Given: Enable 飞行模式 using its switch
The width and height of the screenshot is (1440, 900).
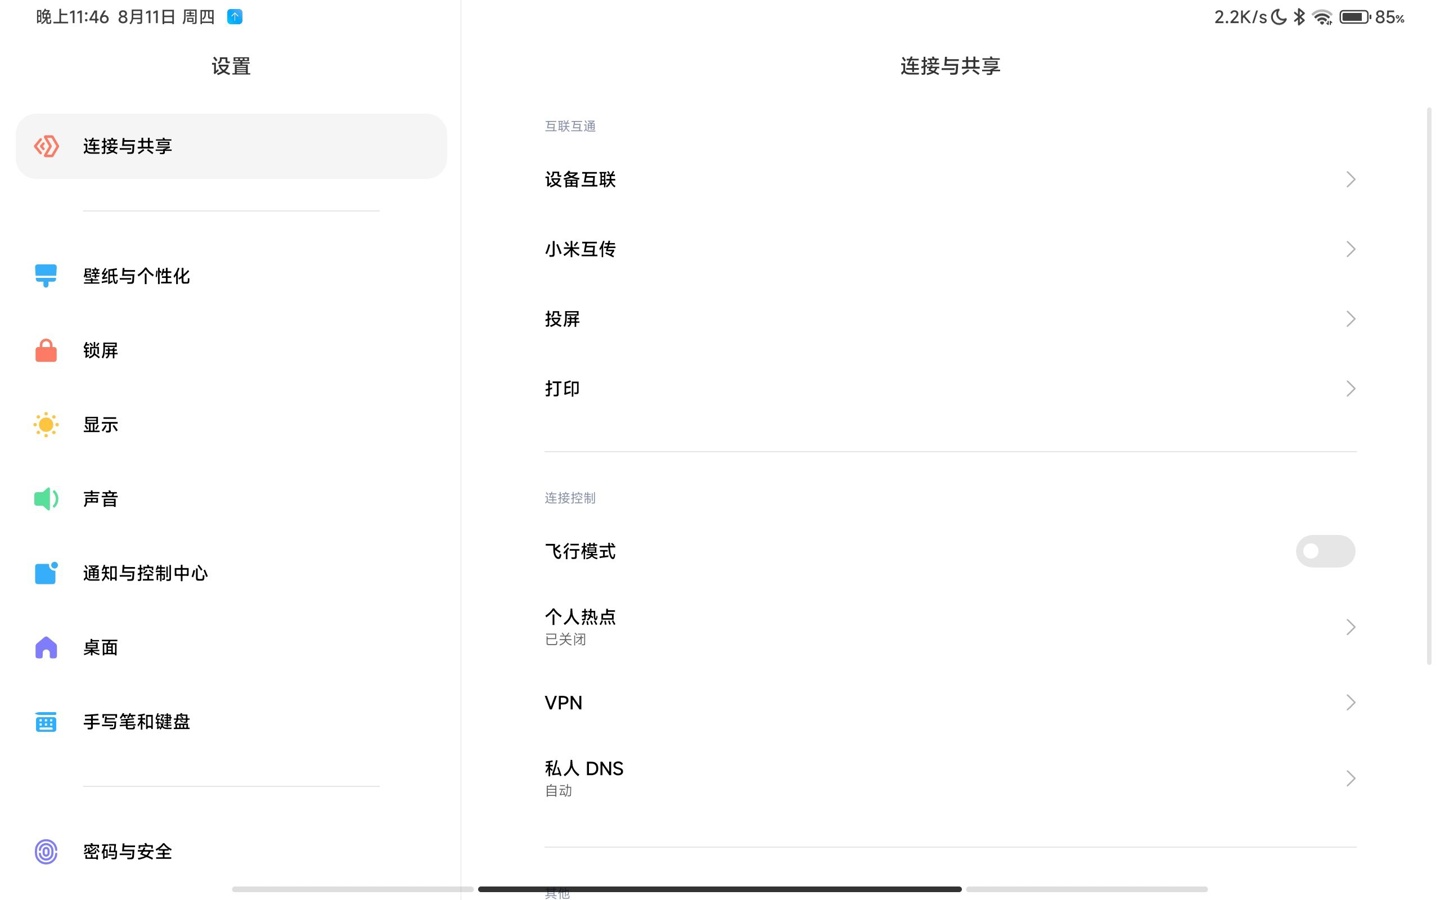Looking at the screenshot, I should click(x=1325, y=551).
